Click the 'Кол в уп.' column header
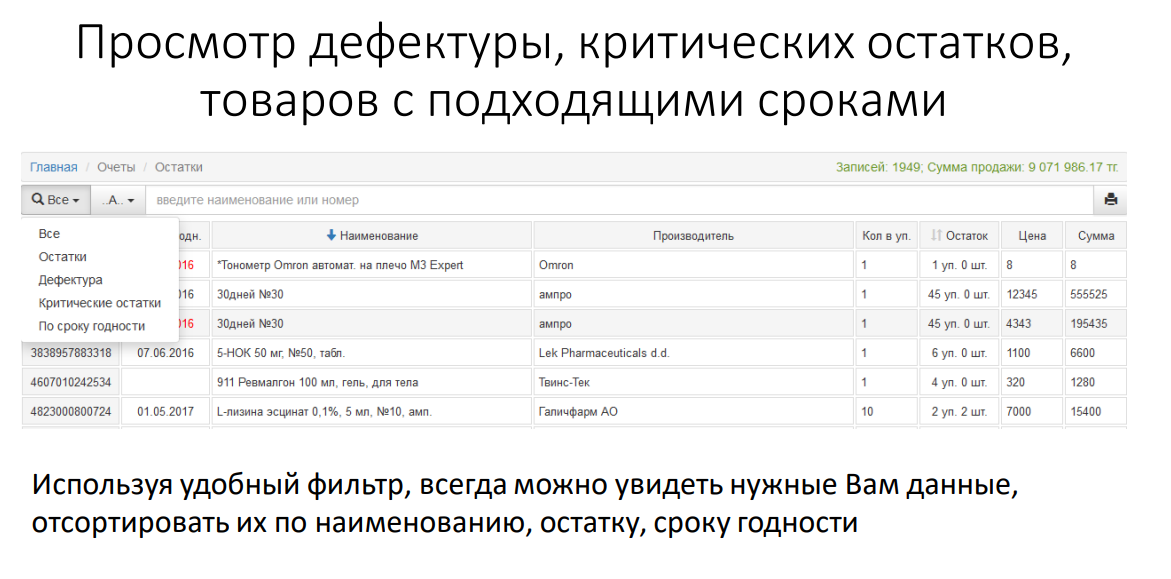The width and height of the screenshot is (1171, 579). pyautogui.click(x=886, y=236)
